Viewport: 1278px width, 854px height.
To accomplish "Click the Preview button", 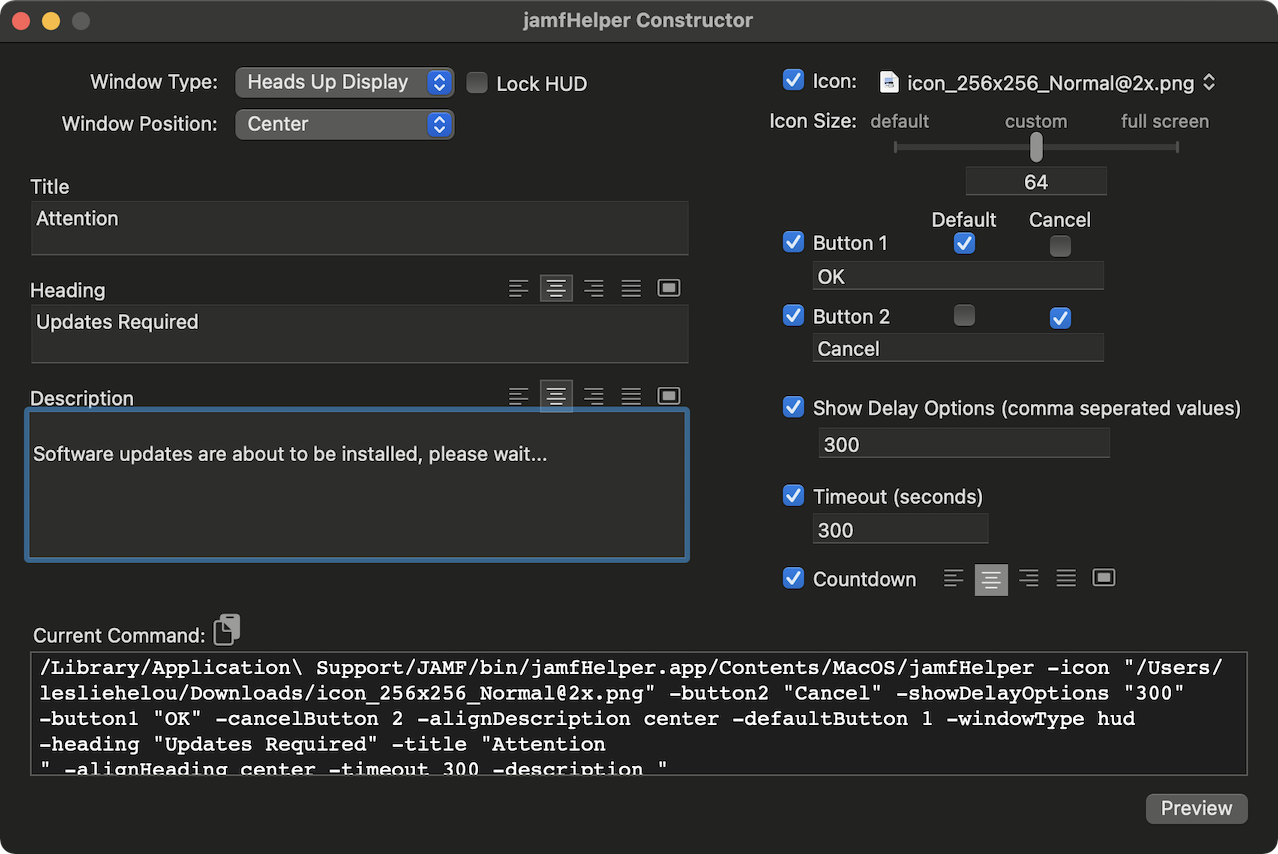I will 1196,808.
